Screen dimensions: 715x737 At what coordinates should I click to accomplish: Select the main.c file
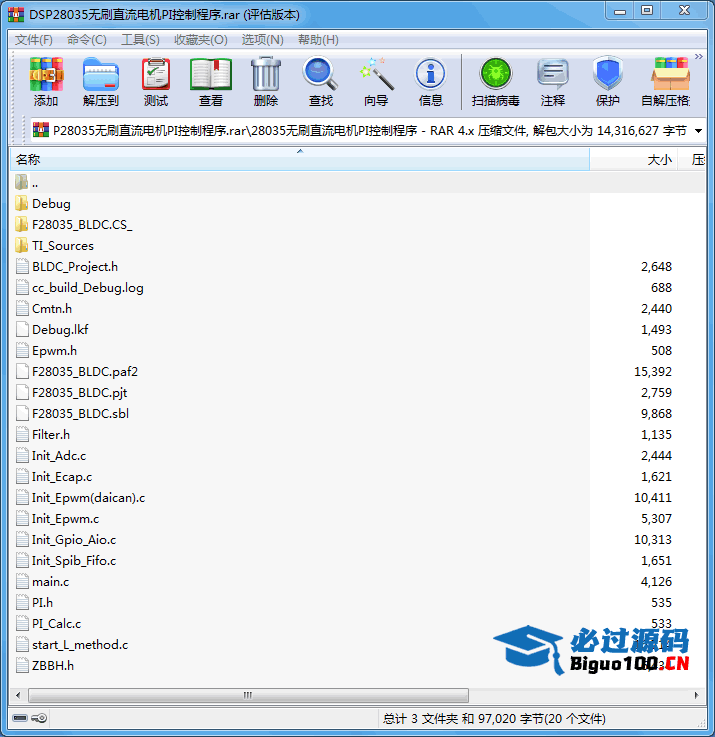click(50, 582)
